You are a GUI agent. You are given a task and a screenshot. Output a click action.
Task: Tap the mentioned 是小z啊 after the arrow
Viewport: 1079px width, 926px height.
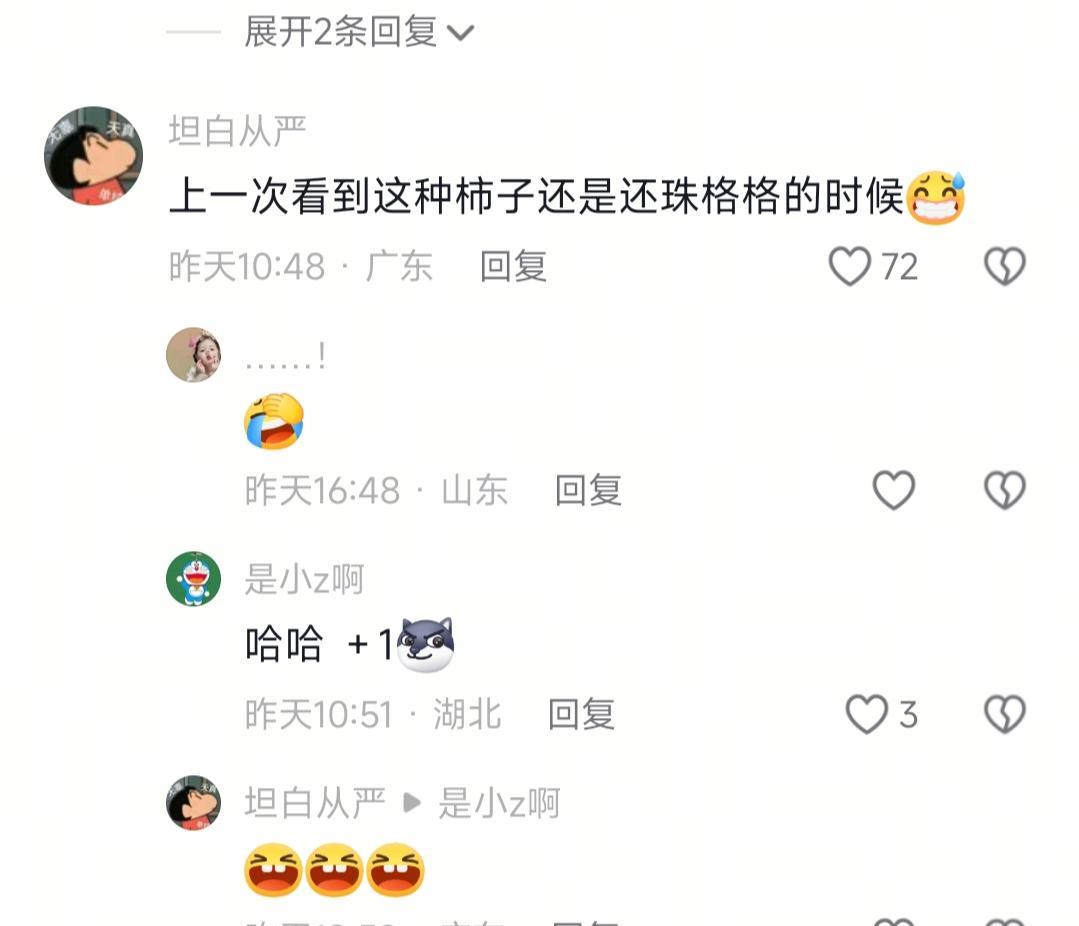(x=500, y=803)
